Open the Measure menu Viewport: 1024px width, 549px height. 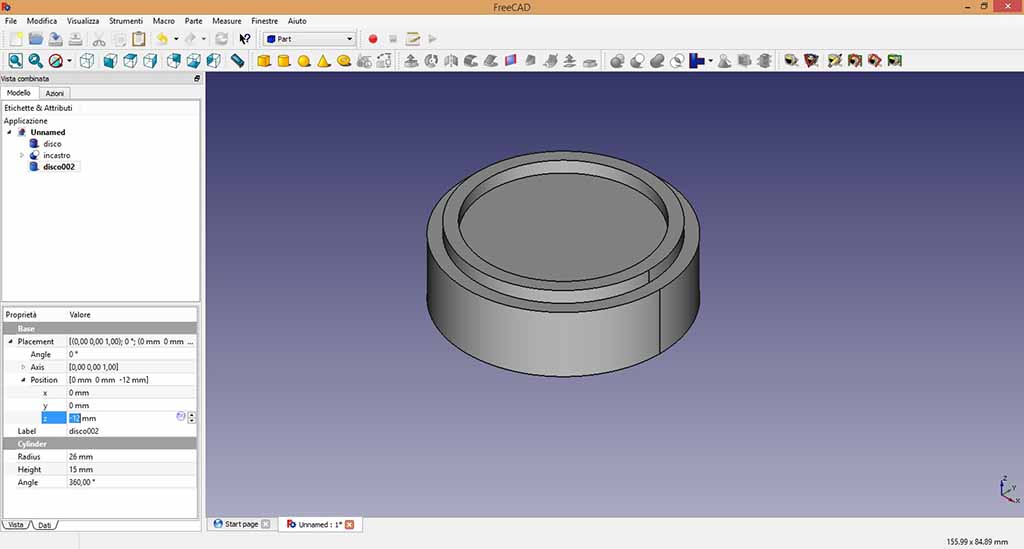[227, 21]
